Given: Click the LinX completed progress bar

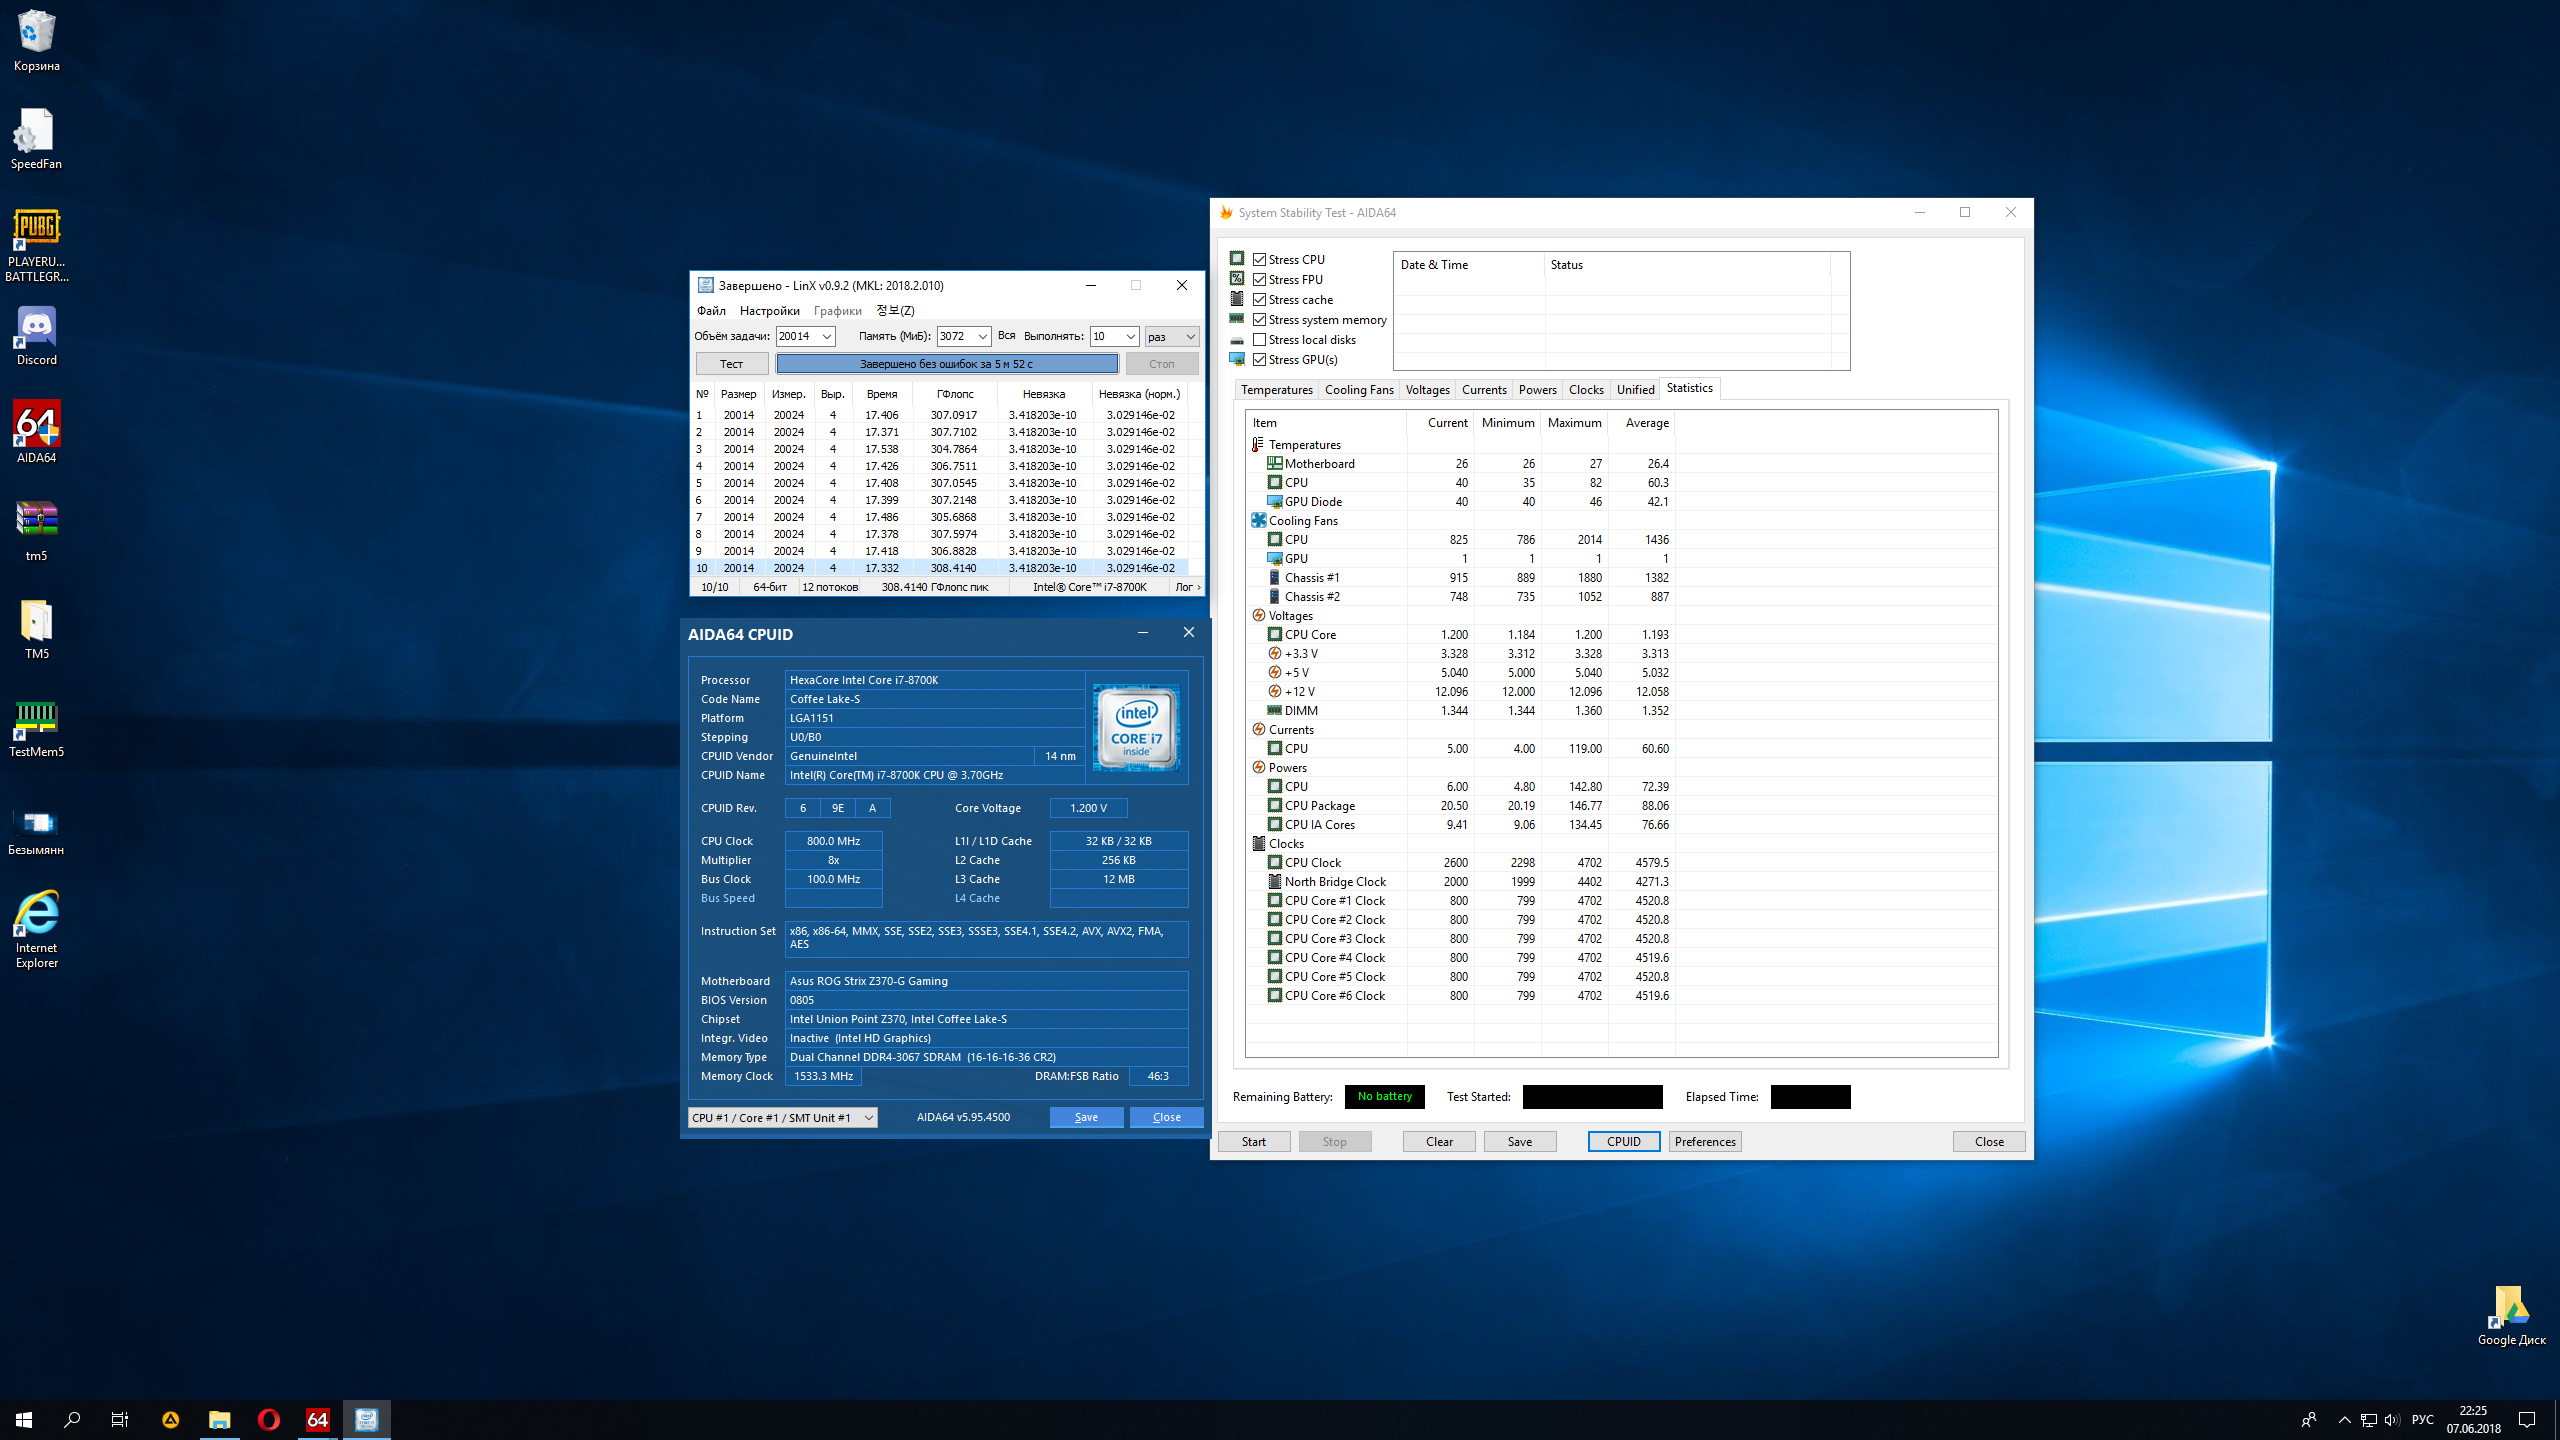Looking at the screenshot, I should click(x=946, y=364).
